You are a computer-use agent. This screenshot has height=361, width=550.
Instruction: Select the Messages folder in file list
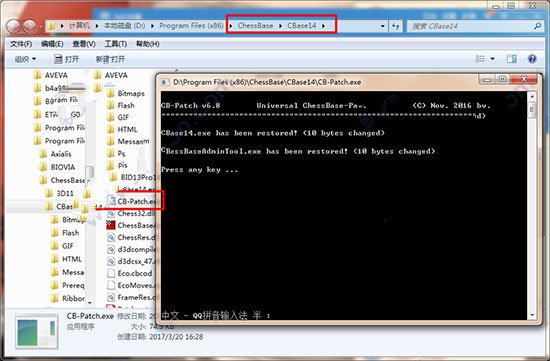[x=128, y=141]
